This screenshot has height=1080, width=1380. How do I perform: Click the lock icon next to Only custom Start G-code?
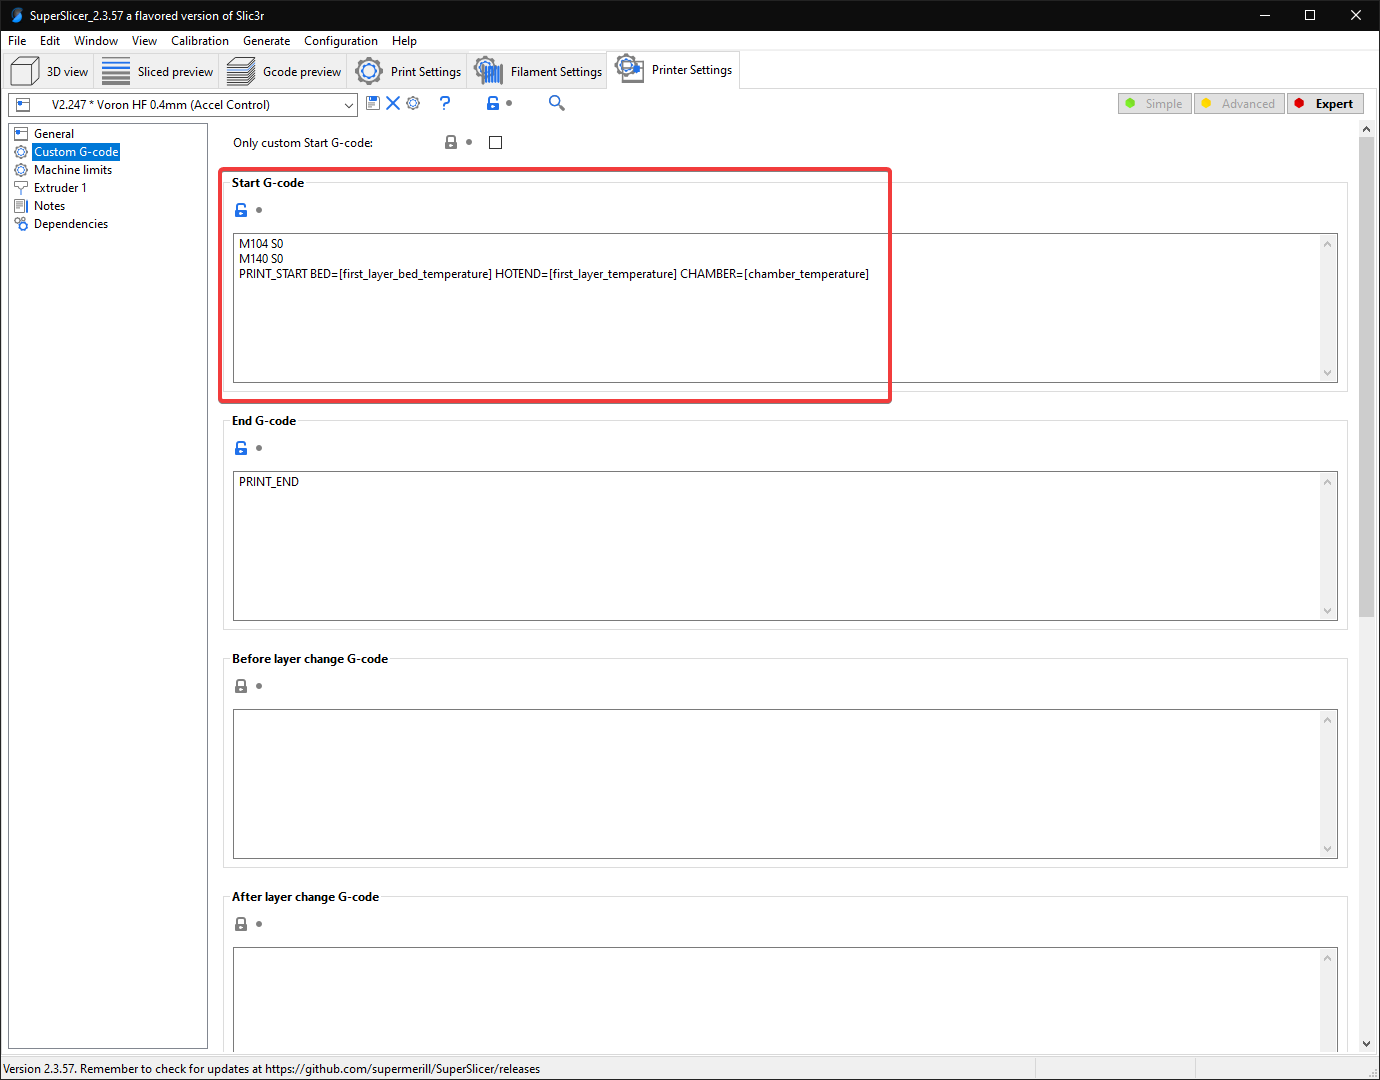click(451, 142)
